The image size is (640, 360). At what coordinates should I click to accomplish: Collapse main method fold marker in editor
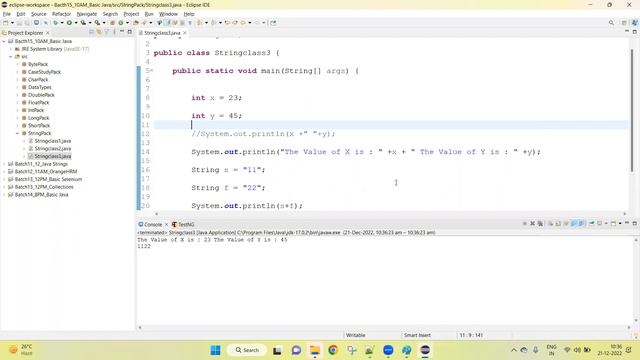pyautogui.click(x=152, y=71)
